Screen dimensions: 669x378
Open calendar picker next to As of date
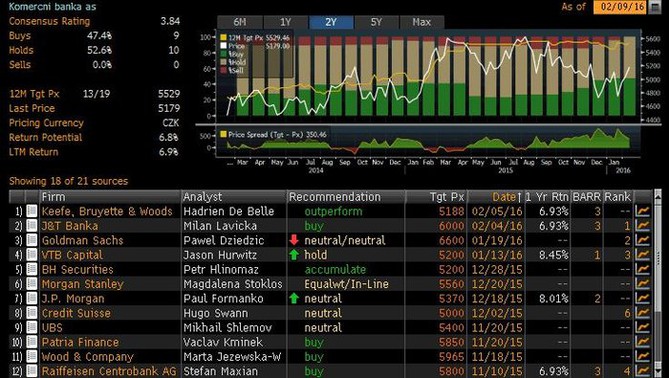[654, 7]
